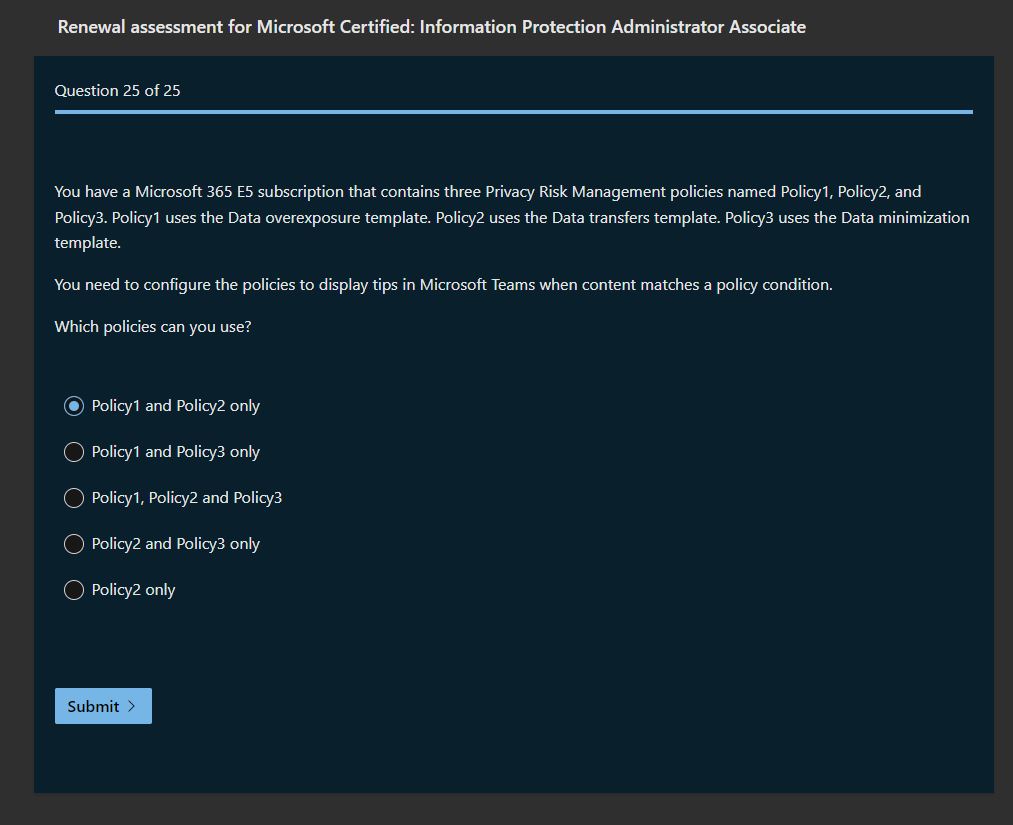The image size is (1013, 825).
Task: Click the 'Policy2 and Policy3 only' label text
Action: 175,544
